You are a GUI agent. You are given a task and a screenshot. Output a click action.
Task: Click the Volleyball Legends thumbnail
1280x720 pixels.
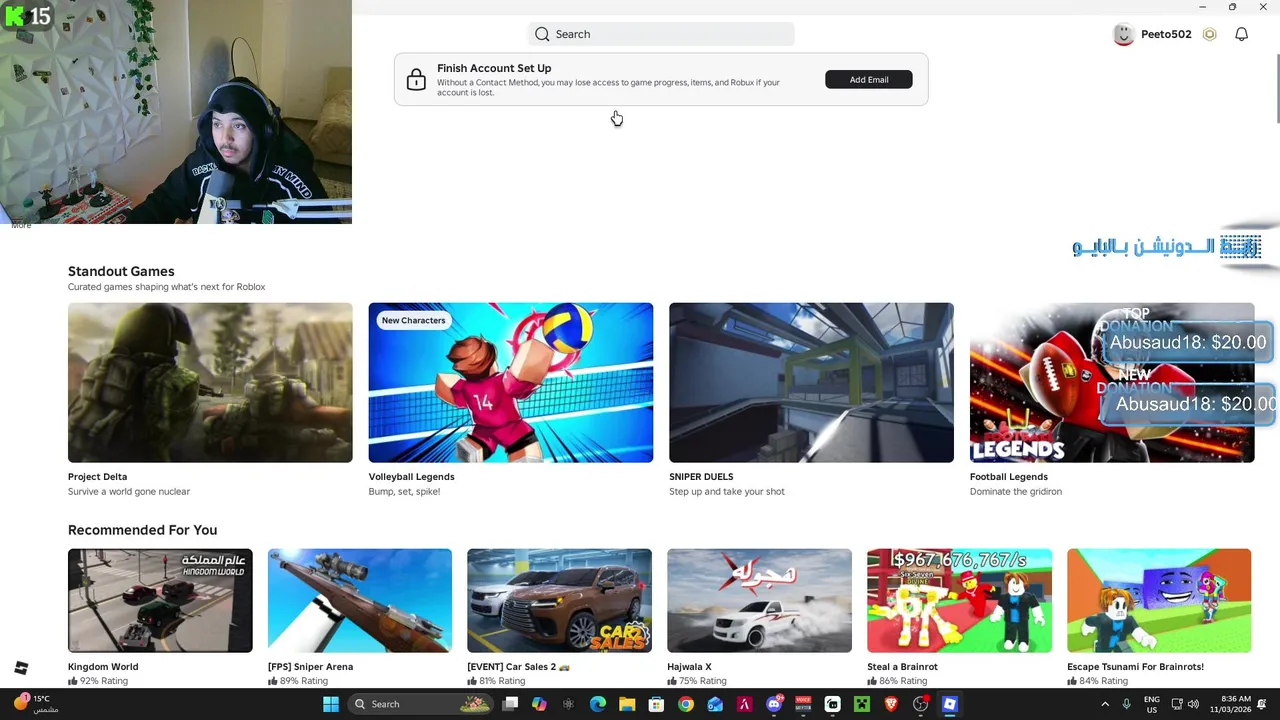coord(511,383)
